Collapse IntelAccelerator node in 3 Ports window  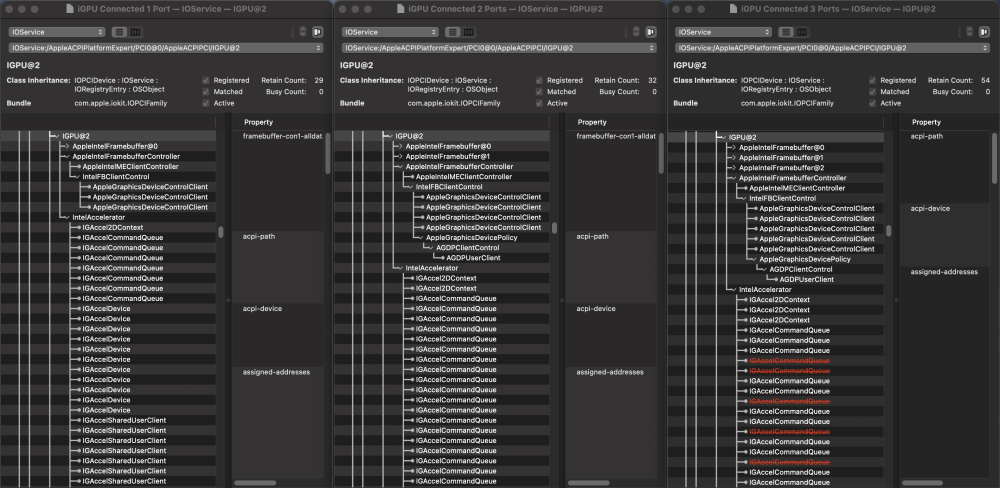point(733,290)
